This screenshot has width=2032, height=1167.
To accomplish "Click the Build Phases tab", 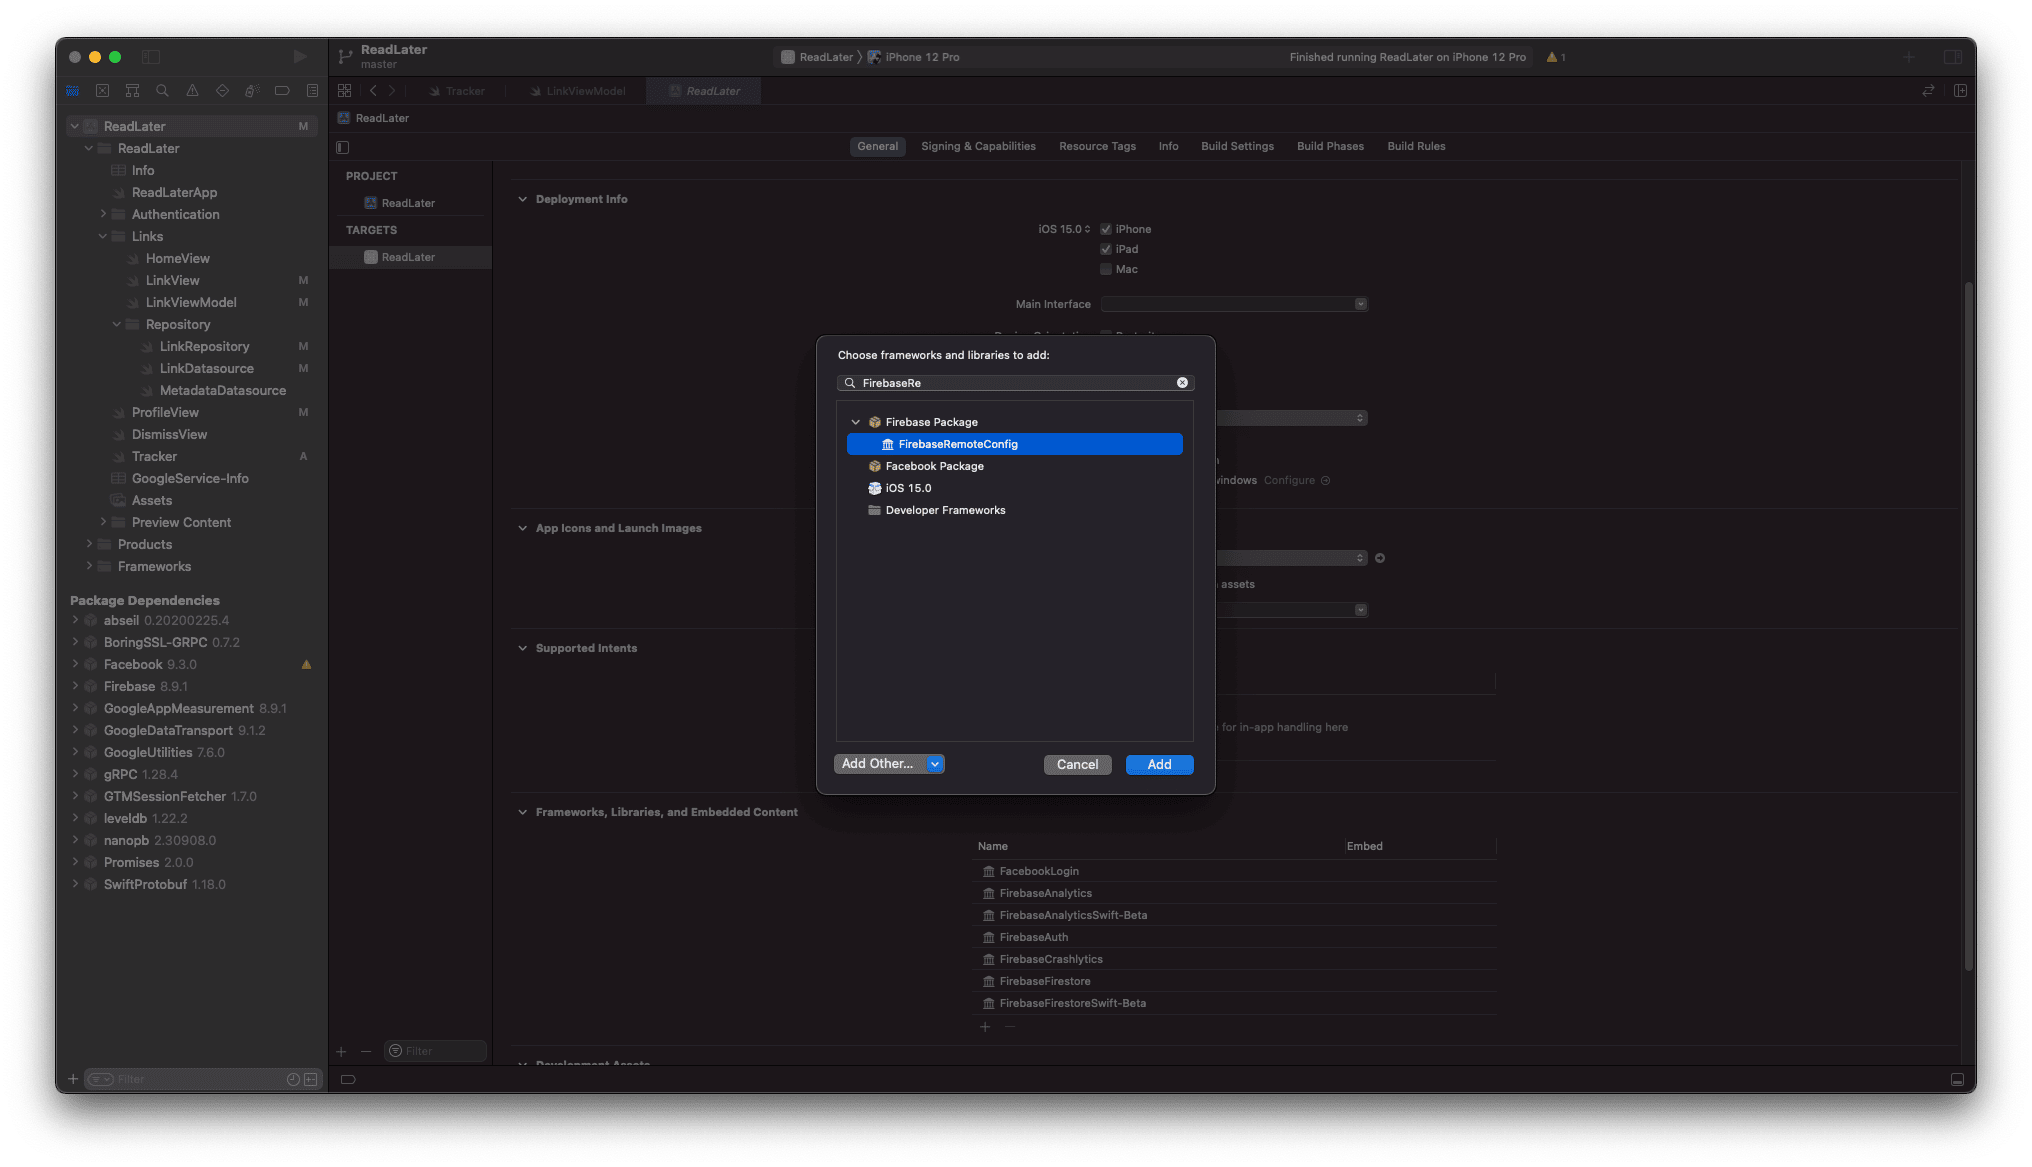I will point(1331,145).
